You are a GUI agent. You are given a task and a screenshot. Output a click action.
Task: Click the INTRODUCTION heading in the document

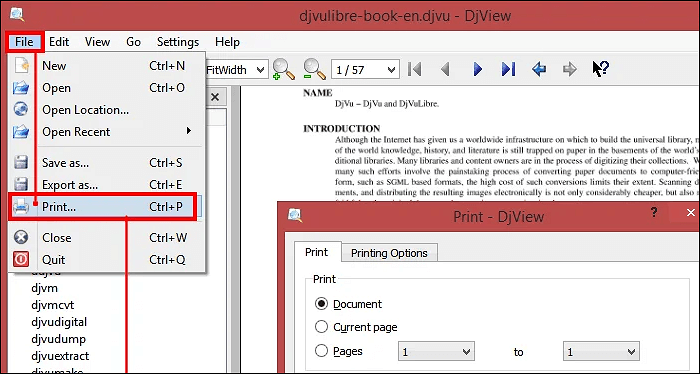tap(342, 129)
